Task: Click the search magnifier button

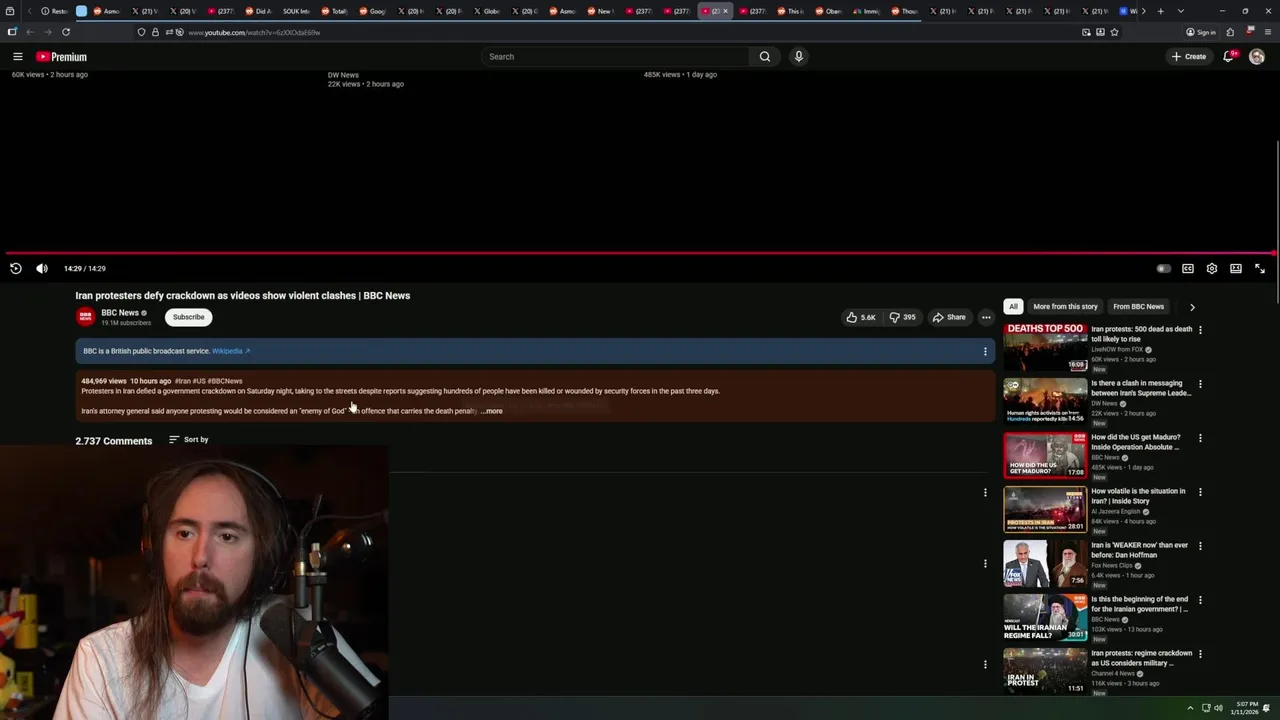Action: [x=765, y=57]
